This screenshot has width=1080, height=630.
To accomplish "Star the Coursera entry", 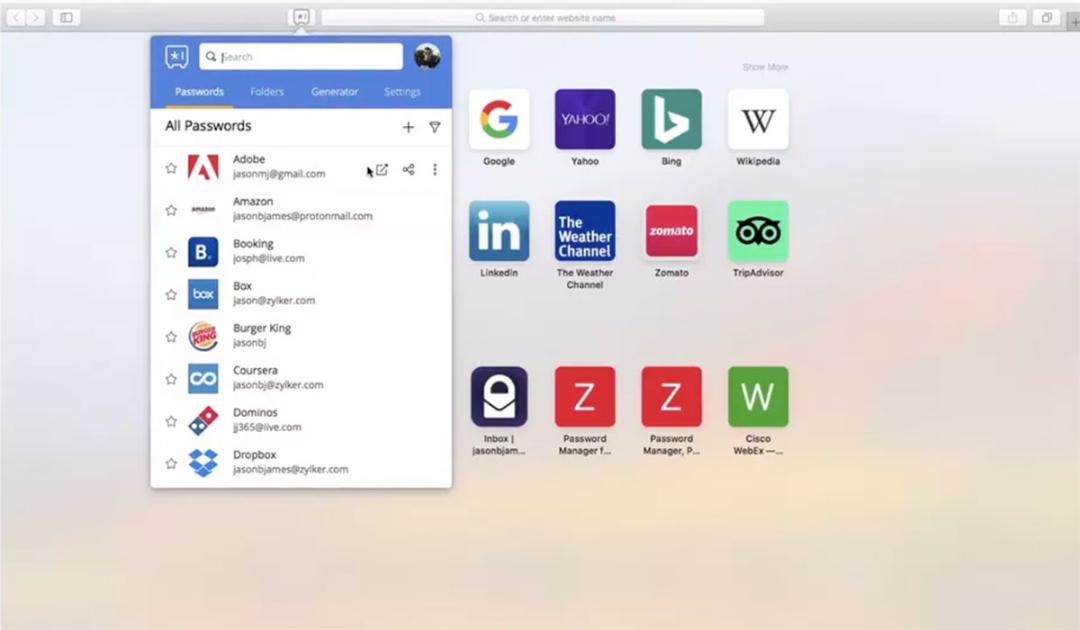I will coord(172,379).
